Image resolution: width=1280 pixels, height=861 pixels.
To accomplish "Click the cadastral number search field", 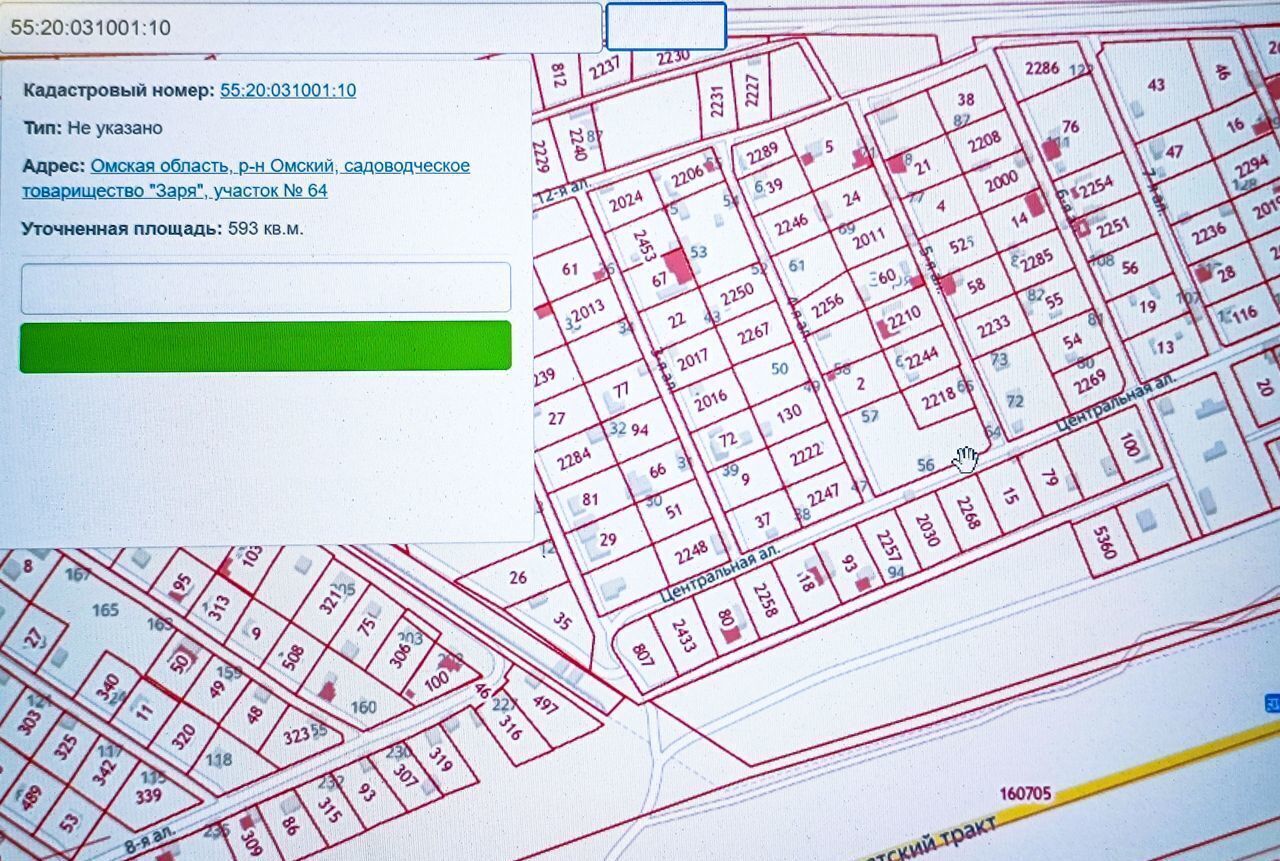I will [x=300, y=27].
